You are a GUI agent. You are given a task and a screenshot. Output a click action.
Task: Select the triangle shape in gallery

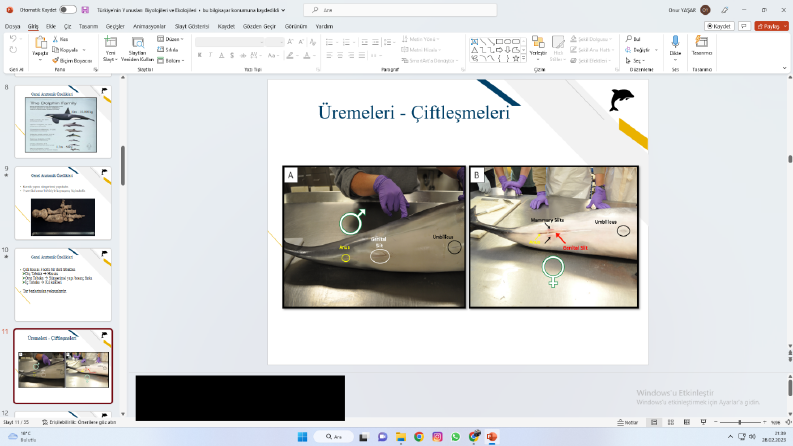click(x=474, y=50)
